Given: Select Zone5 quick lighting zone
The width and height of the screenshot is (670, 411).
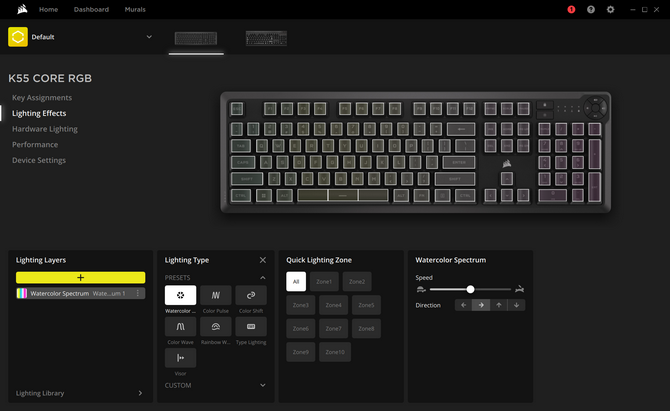Looking at the screenshot, I should 366,305.
